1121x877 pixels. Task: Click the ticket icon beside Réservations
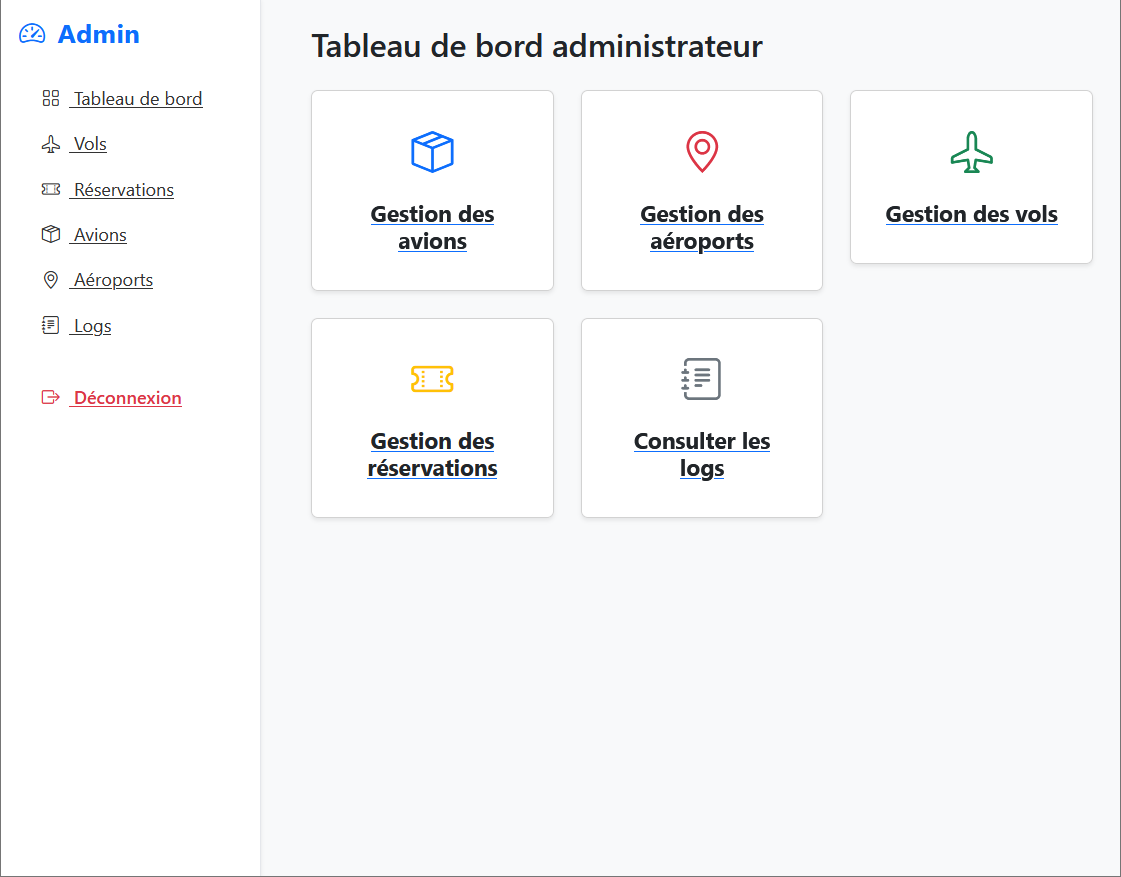(x=50, y=189)
